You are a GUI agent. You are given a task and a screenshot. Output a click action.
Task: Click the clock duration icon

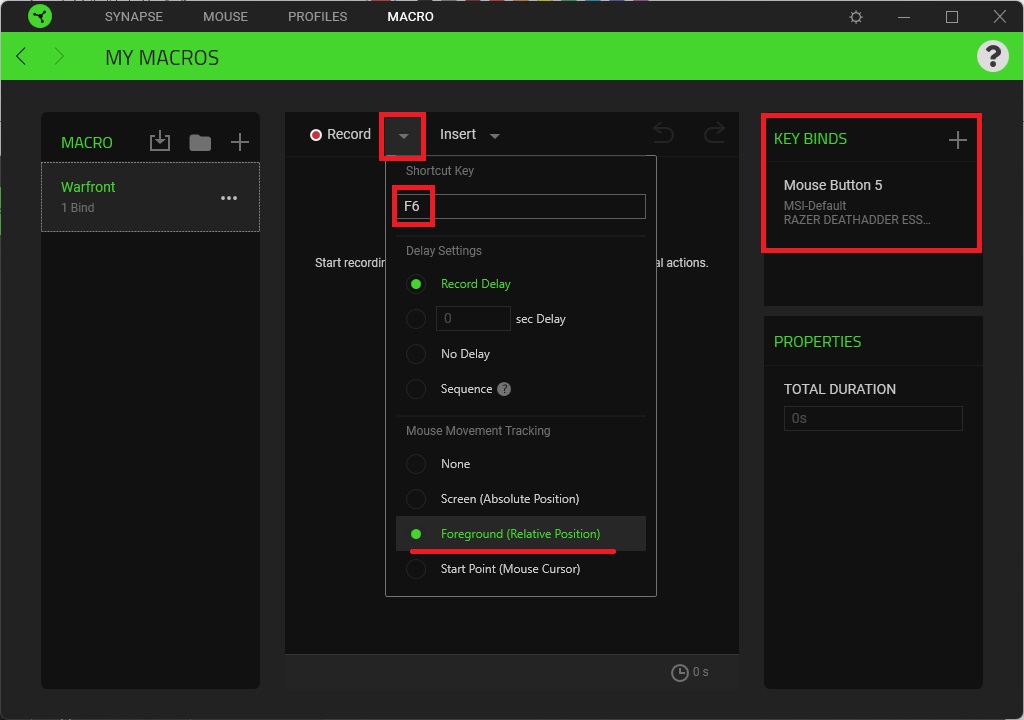[x=679, y=673]
